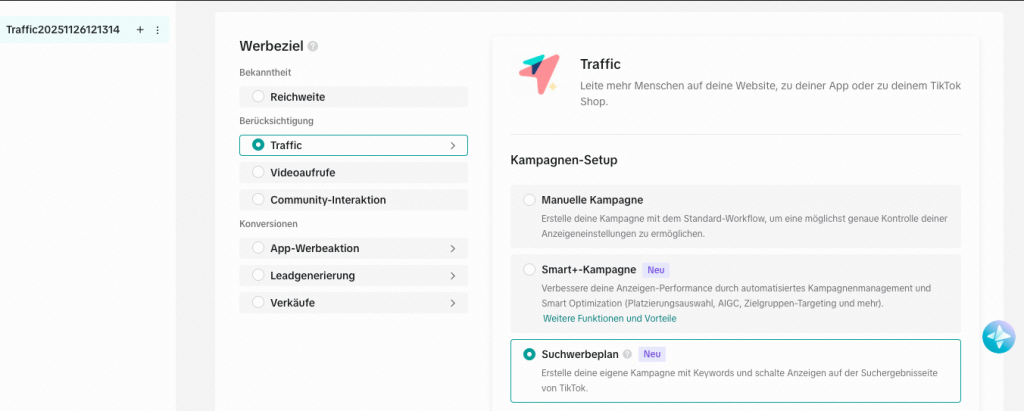Choose the Smart+-Kampagne radio button
1024x411 pixels.
529,270
